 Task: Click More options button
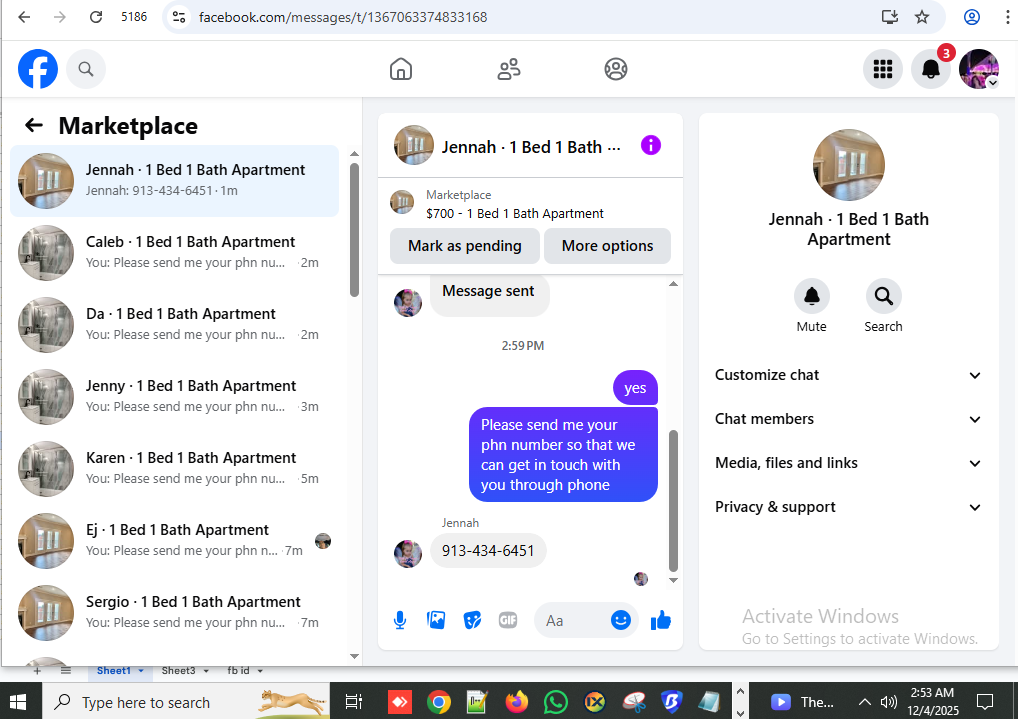tap(607, 246)
